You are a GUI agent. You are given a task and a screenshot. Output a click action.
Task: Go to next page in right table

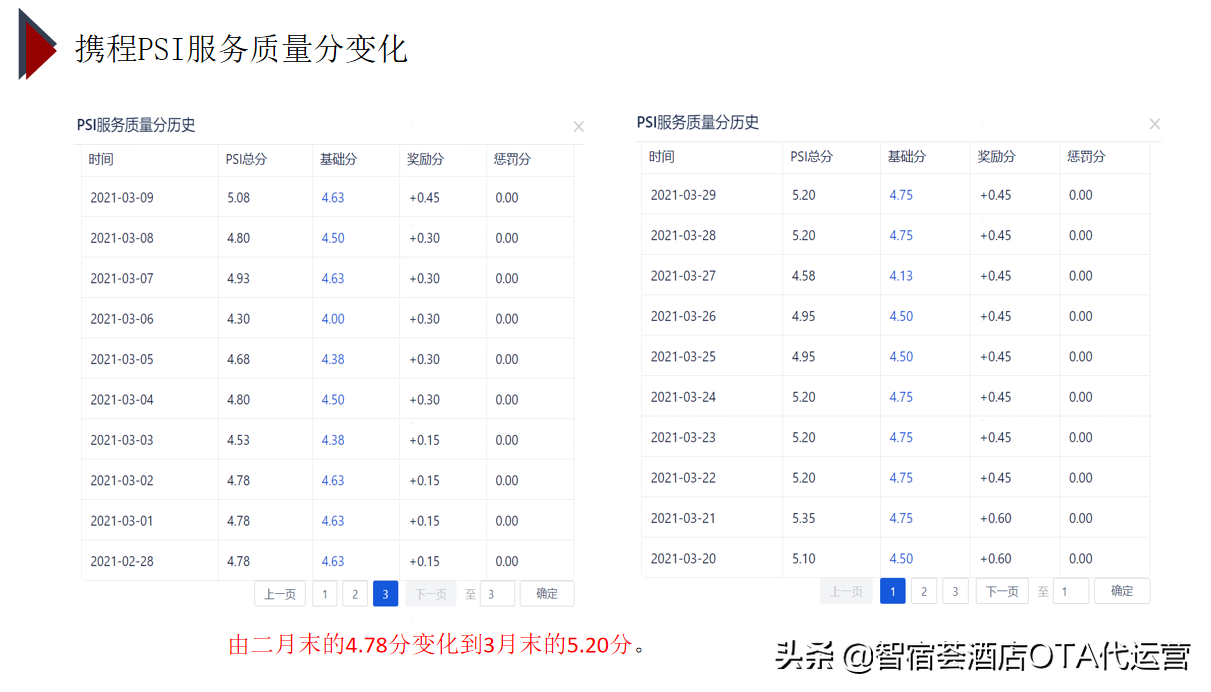tap(1002, 591)
